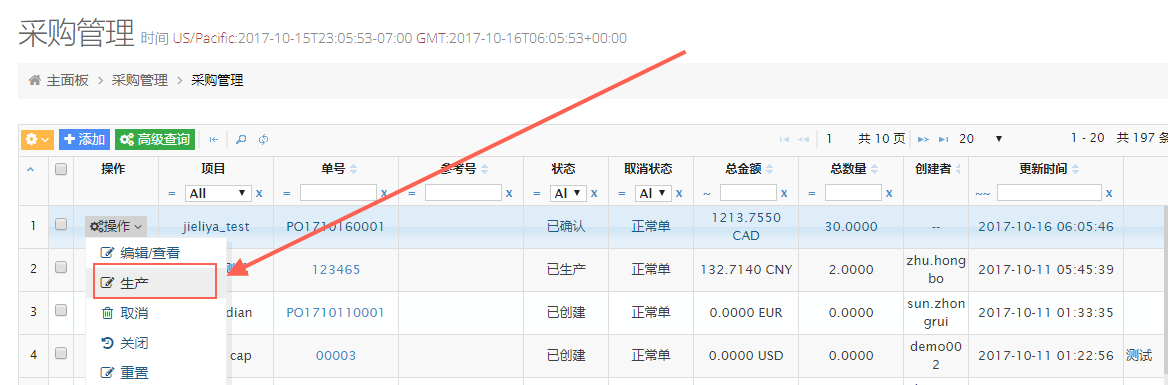1168x385 pixels.
Task: Go to the last page pager icon
Action: point(943,139)
